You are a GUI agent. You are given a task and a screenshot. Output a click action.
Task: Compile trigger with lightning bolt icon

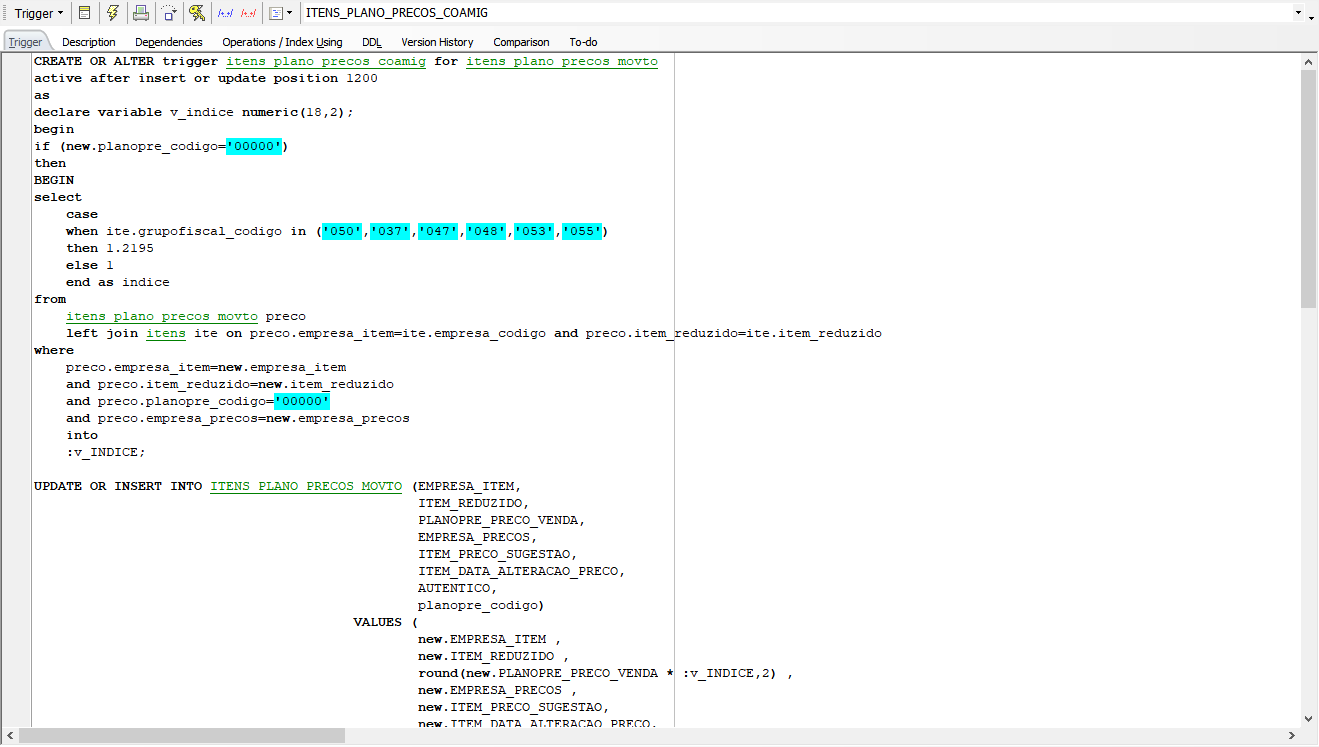(113, 13)
